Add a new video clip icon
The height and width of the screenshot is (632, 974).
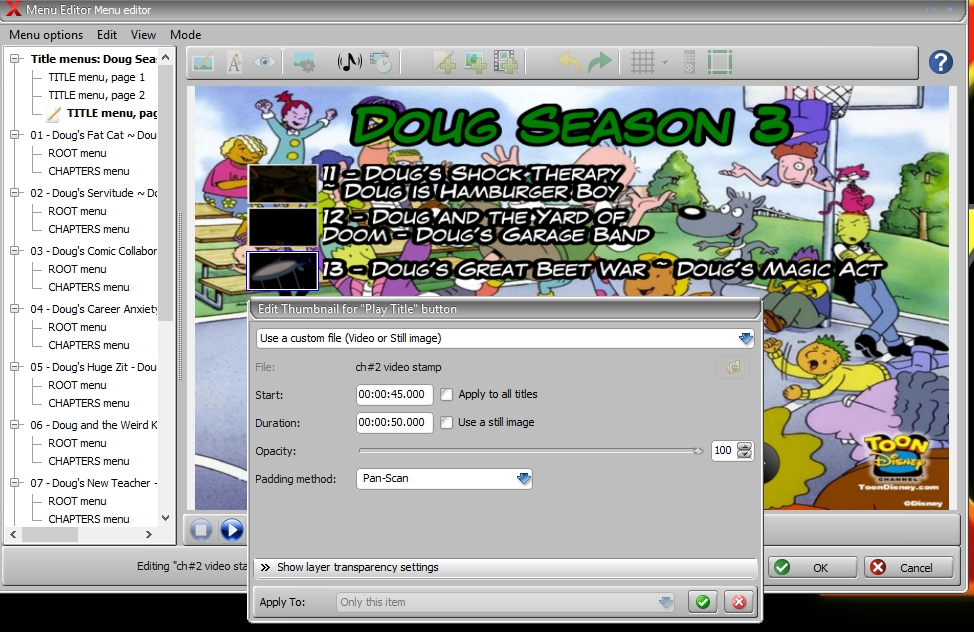point(506,63)
